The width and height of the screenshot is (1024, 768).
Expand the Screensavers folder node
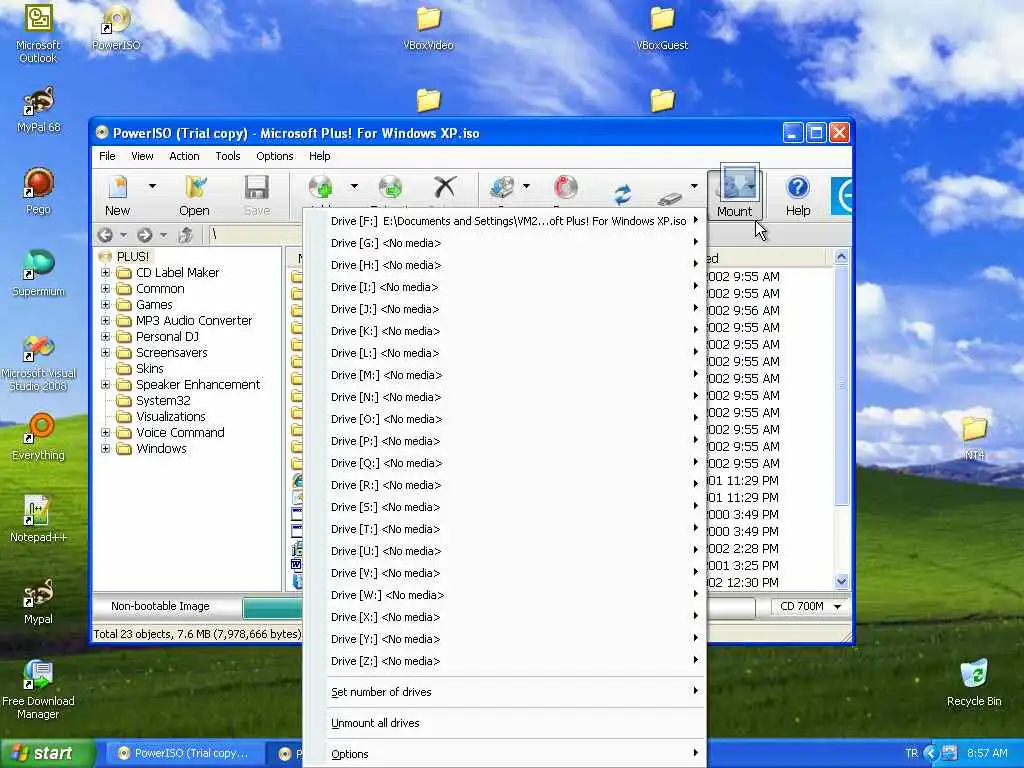[105, 353]
